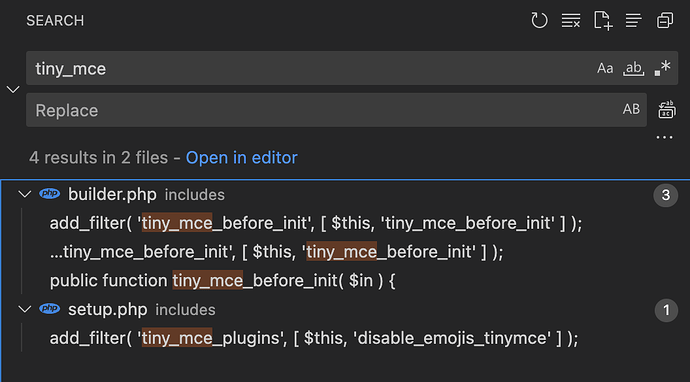Collapse builder.php results group

[25, 194]
